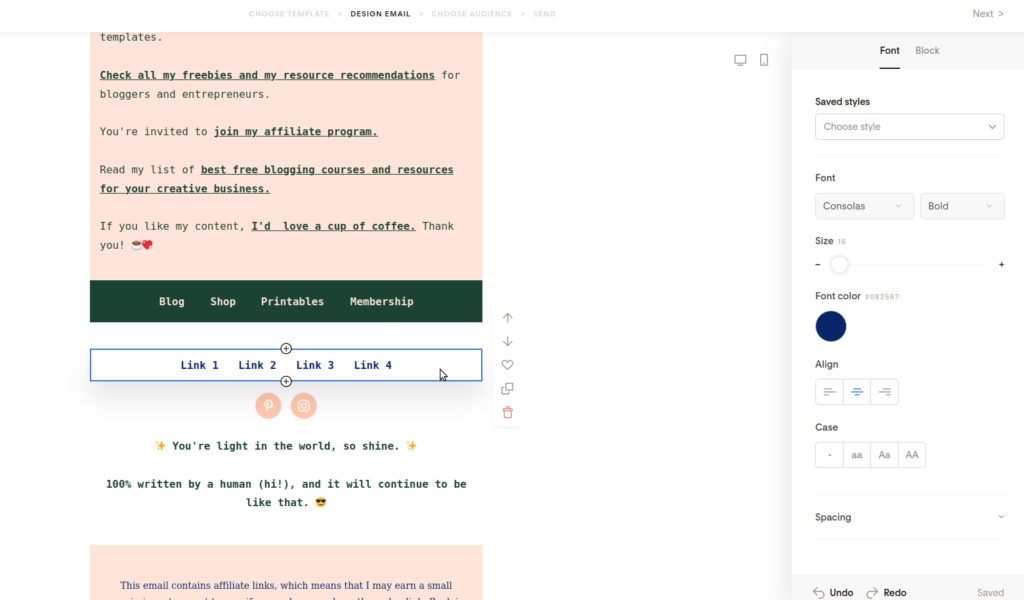Go to Design Email step

(x=380, y=14)
